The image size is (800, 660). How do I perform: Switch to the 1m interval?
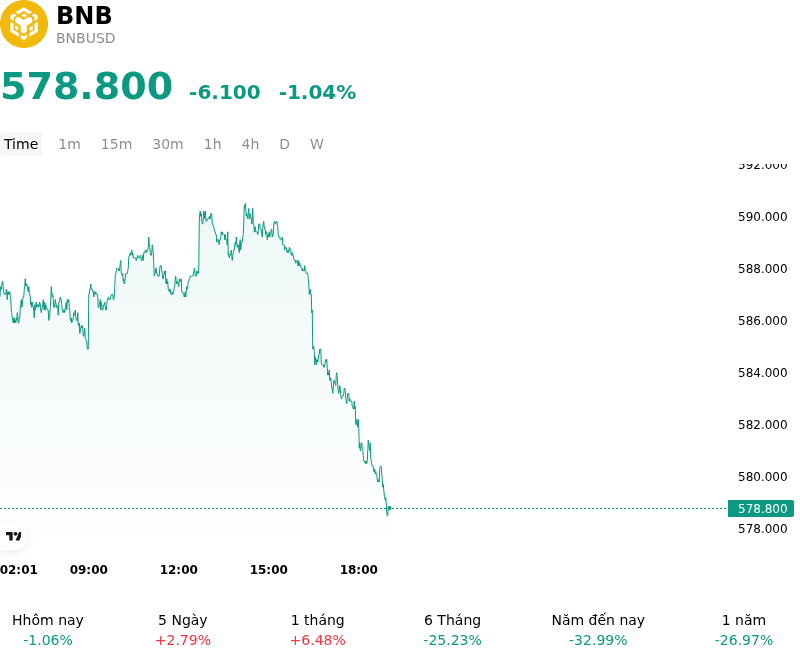coord(69,144)
